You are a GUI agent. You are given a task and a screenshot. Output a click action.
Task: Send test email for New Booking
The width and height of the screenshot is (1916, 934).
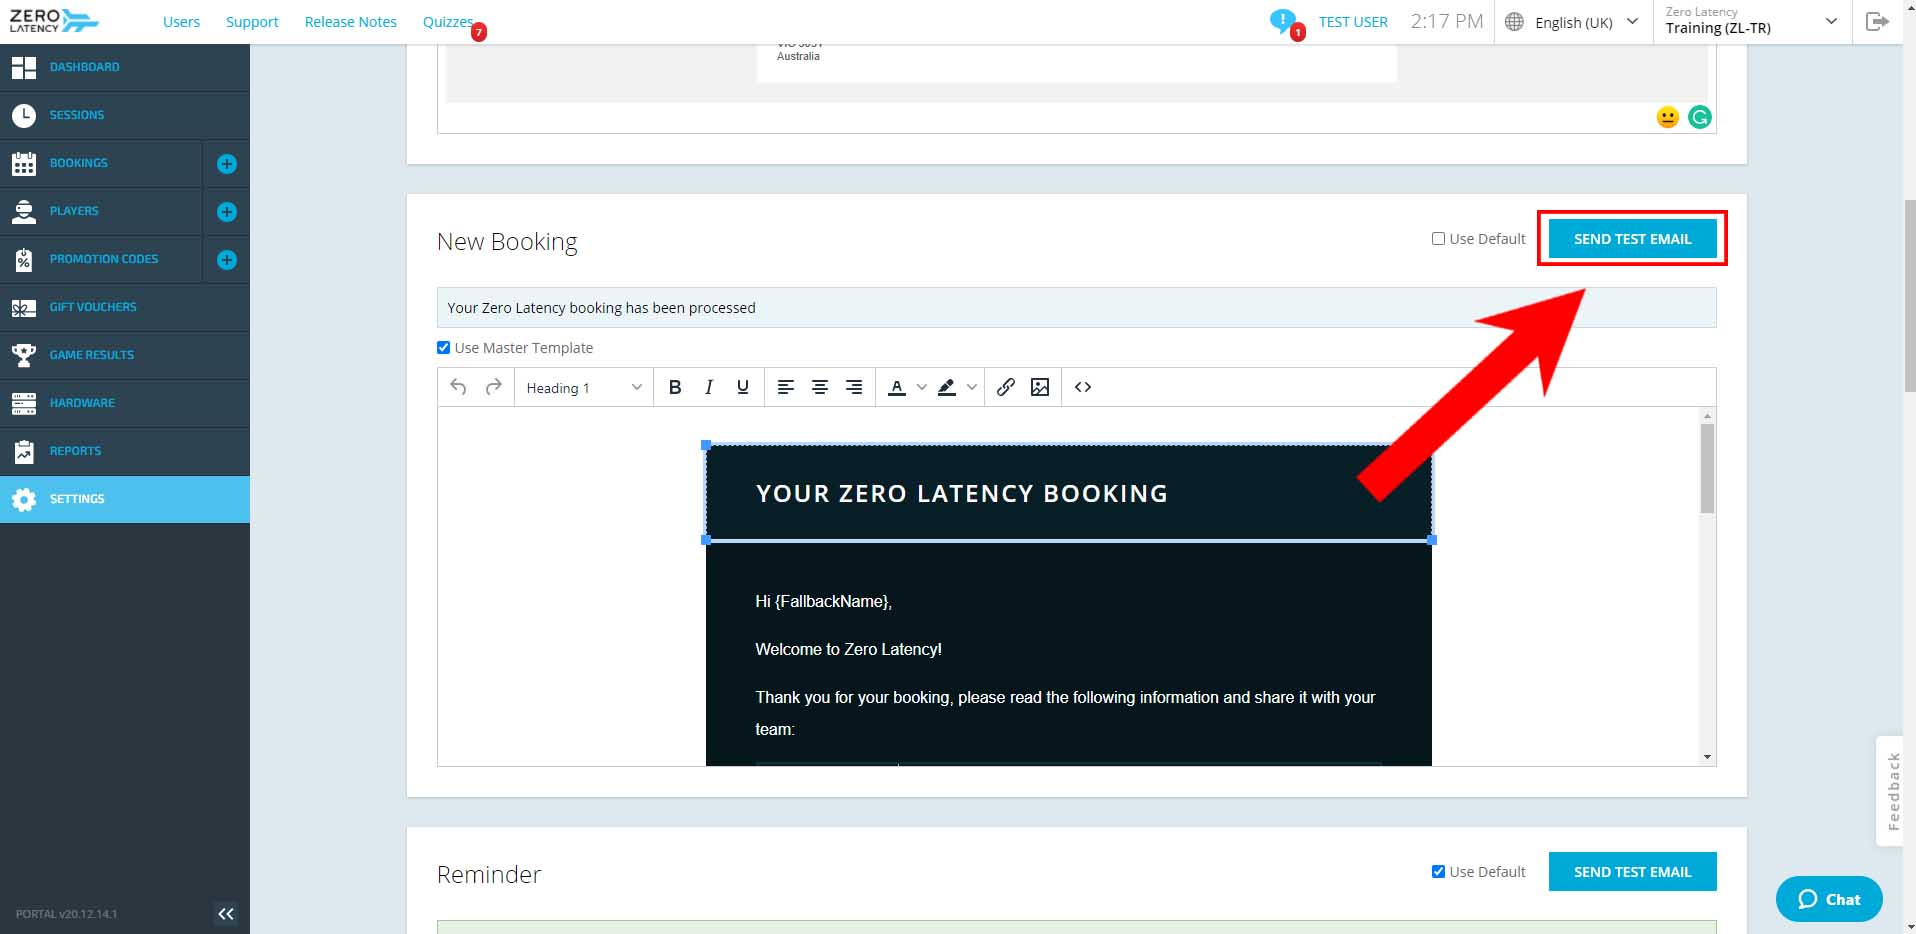(1632, 239)
